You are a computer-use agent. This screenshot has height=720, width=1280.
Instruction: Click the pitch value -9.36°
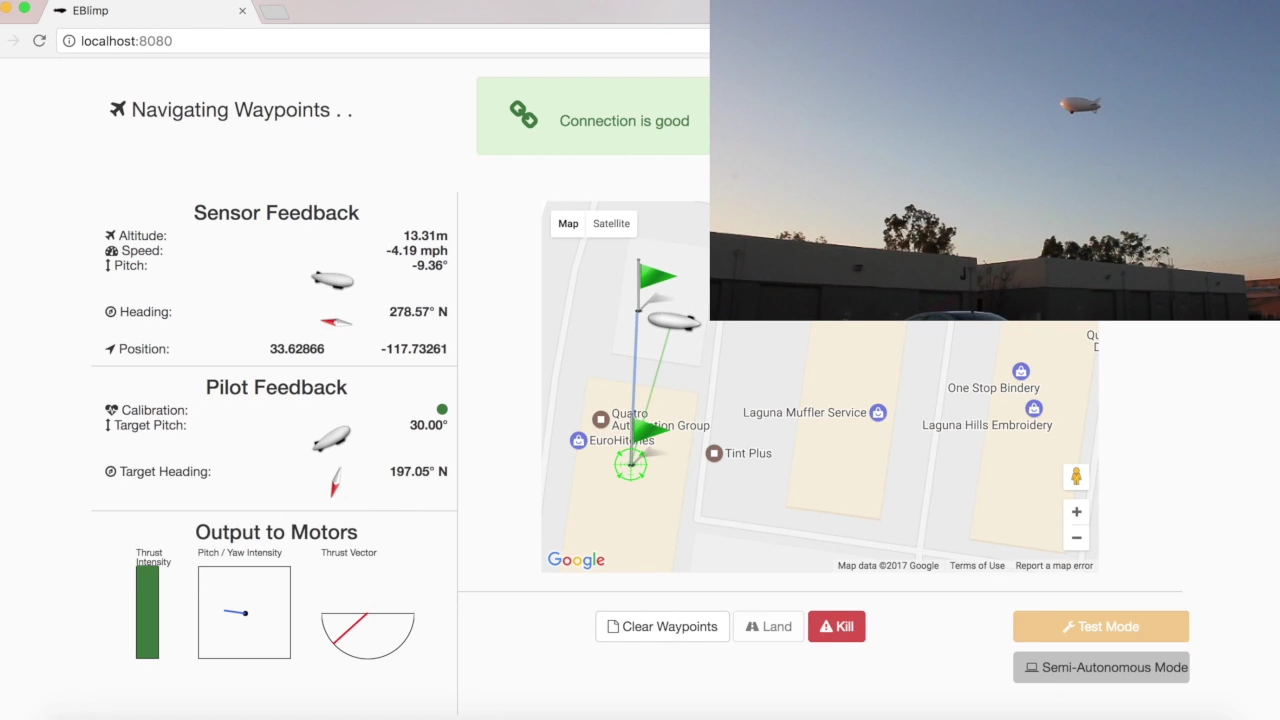pyautogui.click(x=430, y=266)
